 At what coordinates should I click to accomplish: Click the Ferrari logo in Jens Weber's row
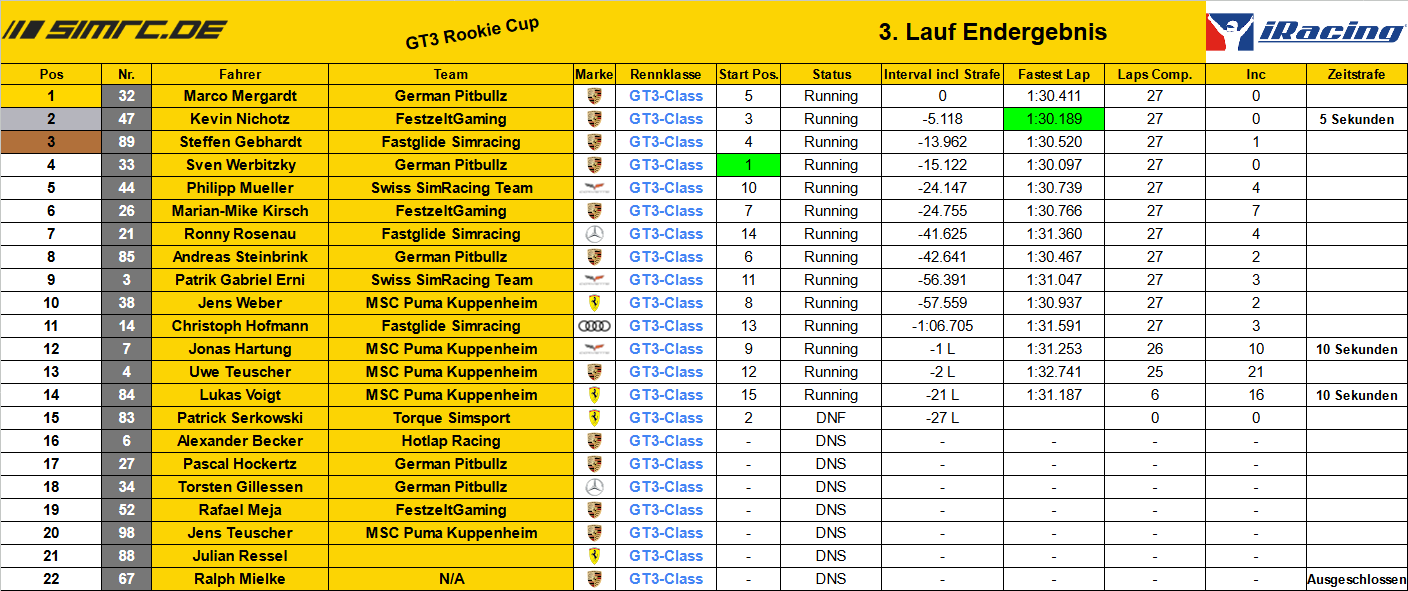click(594, 303)
